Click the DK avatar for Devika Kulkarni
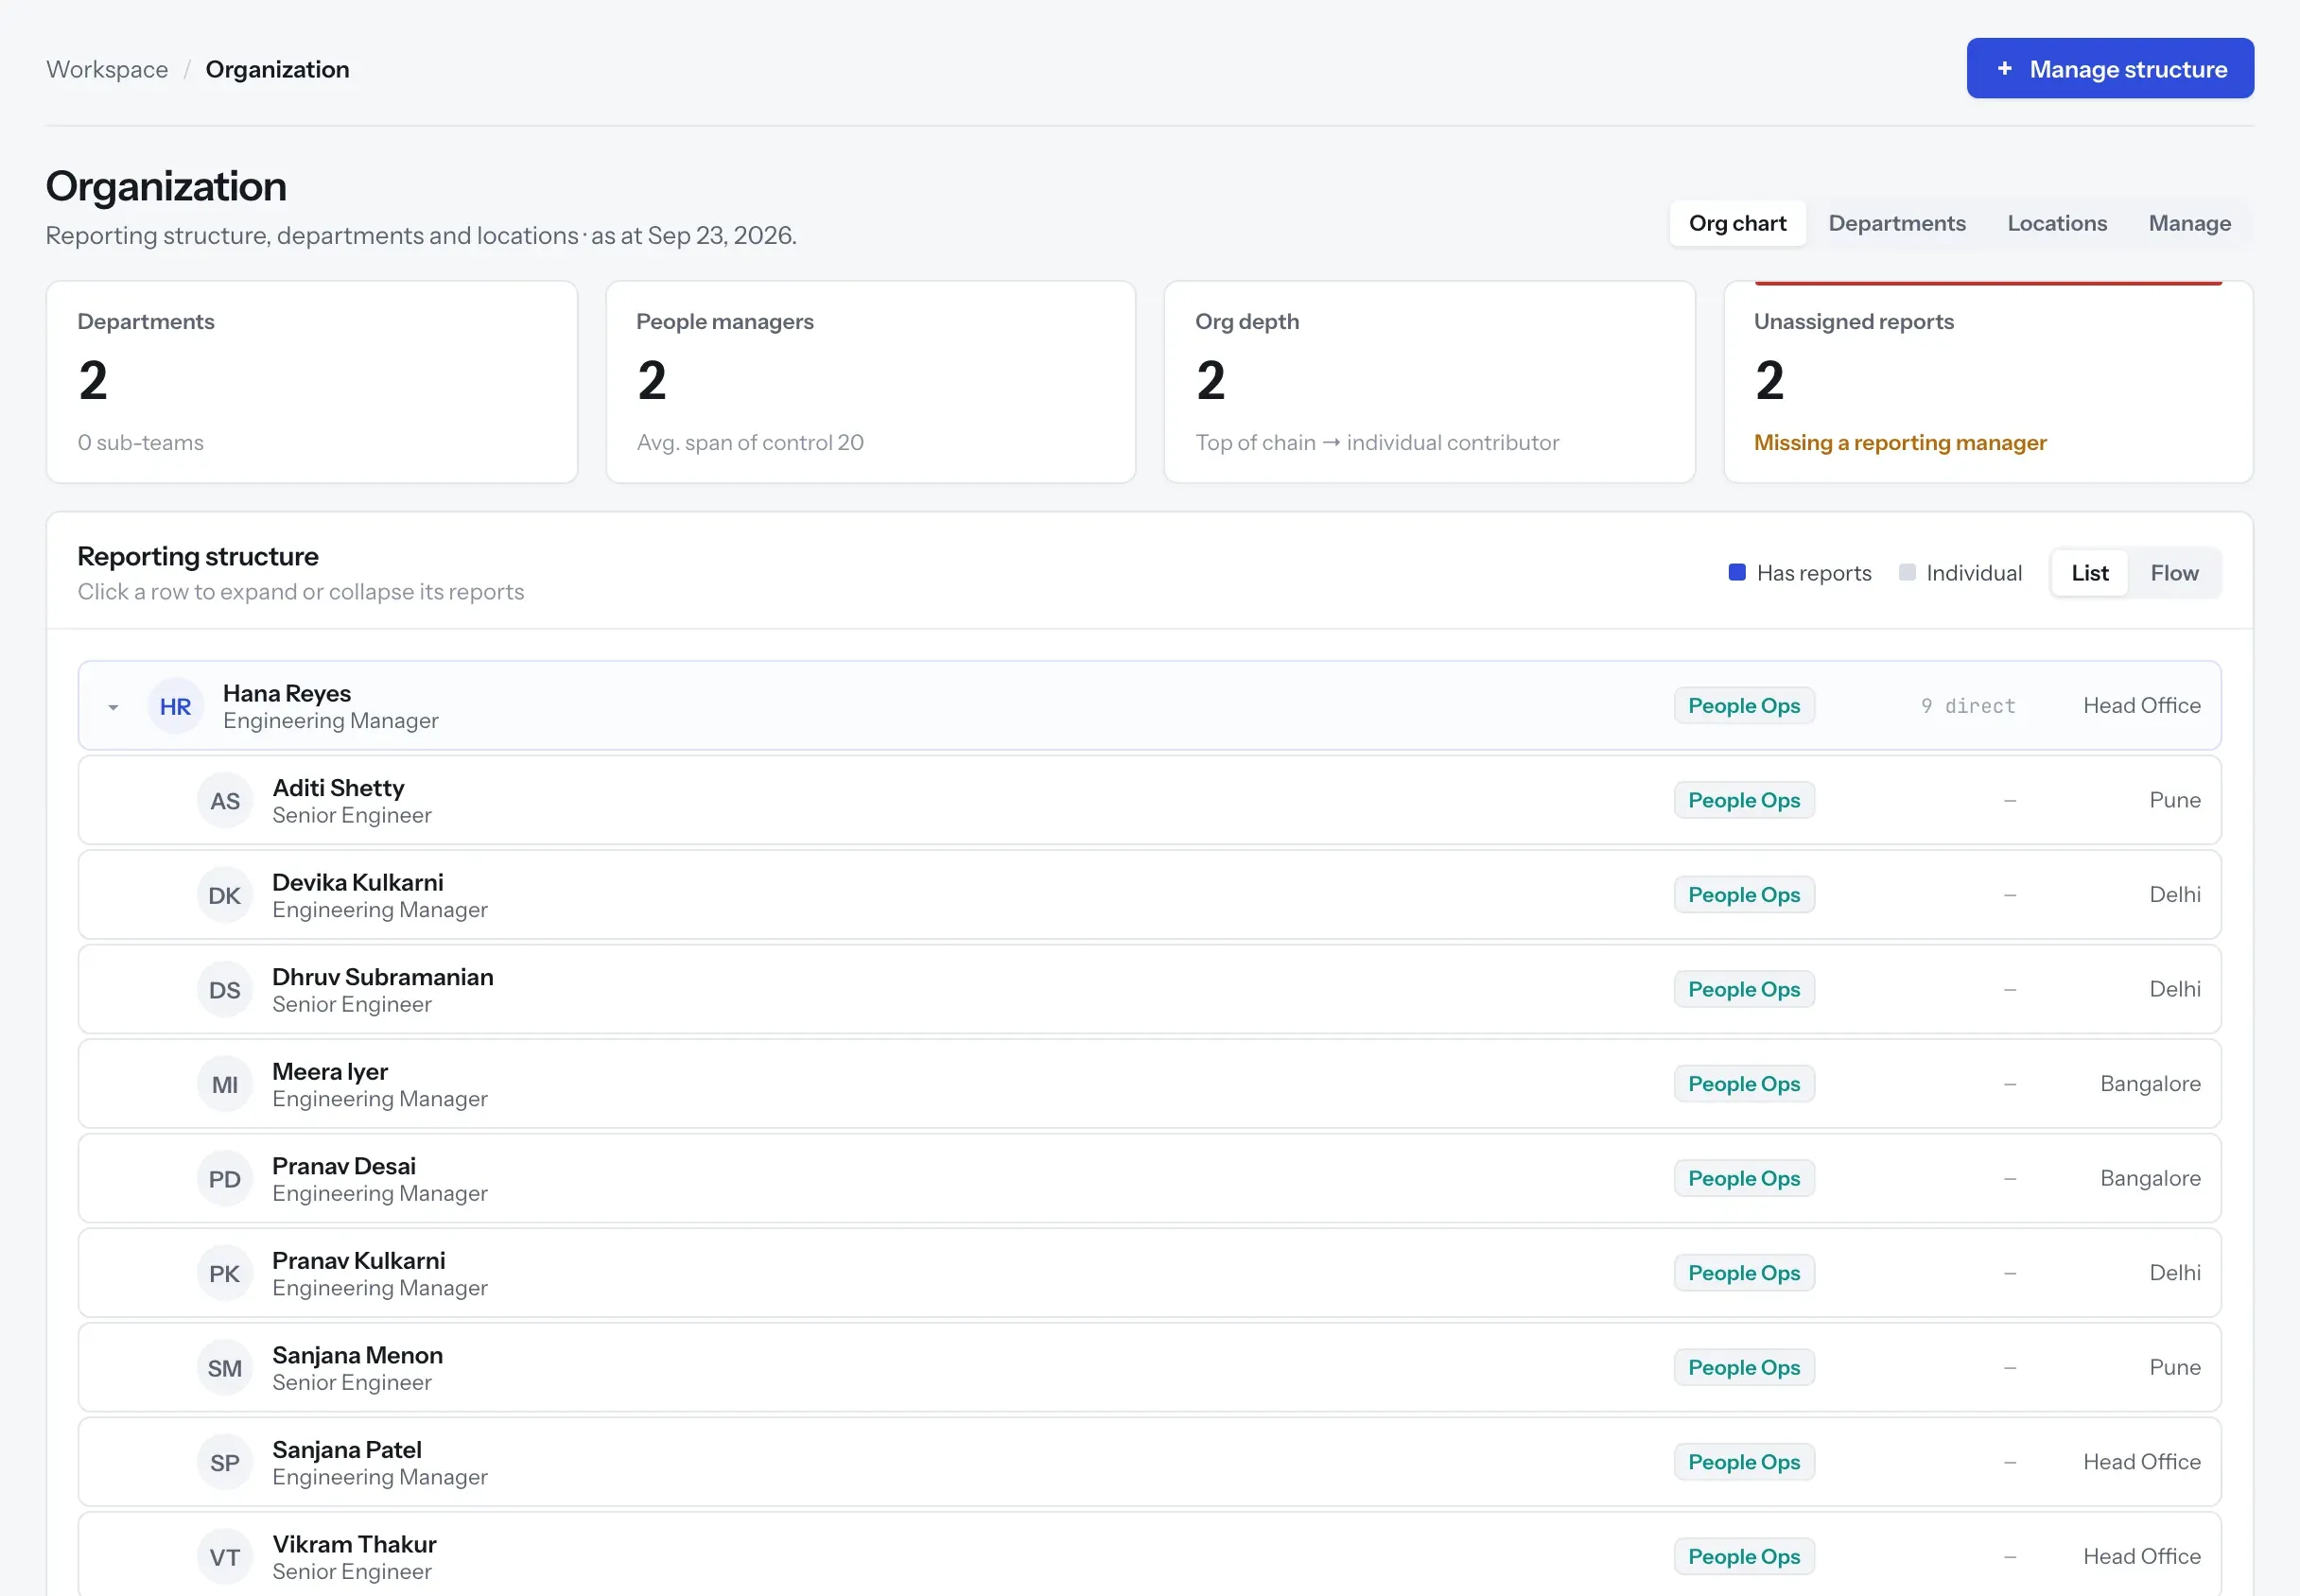This screenshot has width=2300, height=1596. pos(225,896)
